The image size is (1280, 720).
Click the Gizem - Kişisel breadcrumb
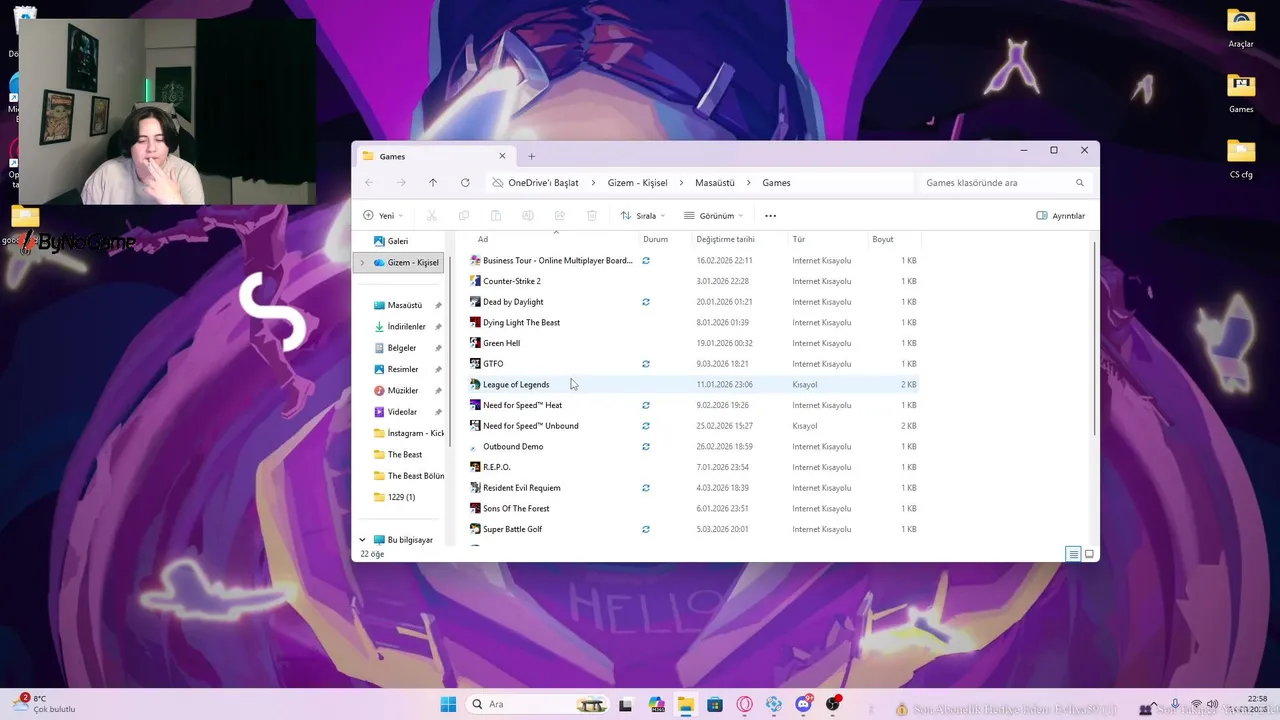[x=638, y=183]
